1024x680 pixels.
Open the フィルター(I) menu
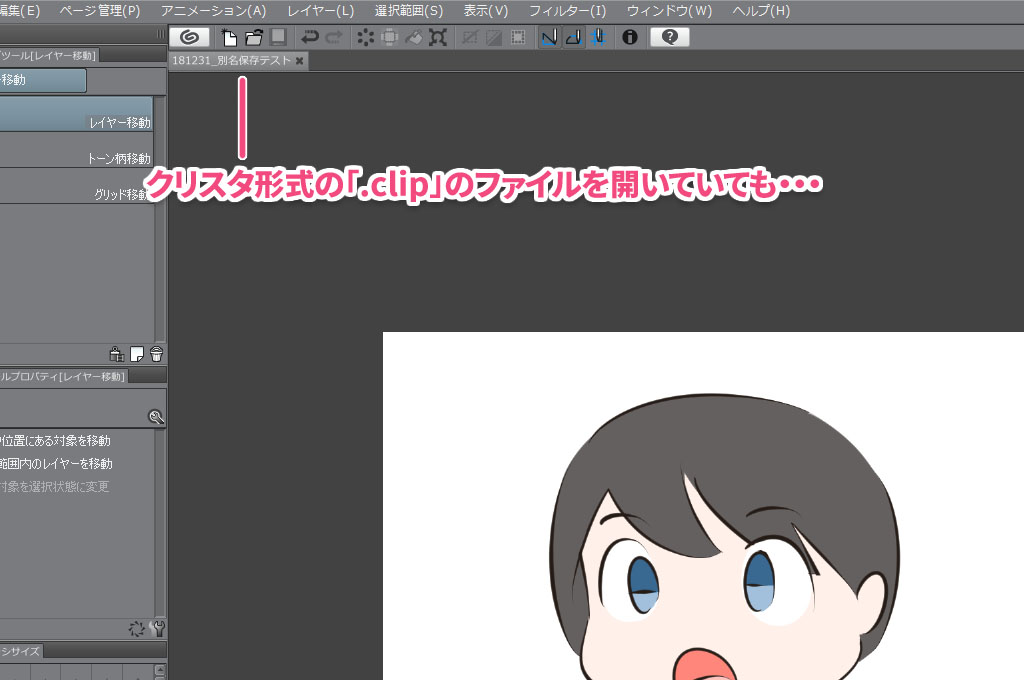[x=567, y=11]
